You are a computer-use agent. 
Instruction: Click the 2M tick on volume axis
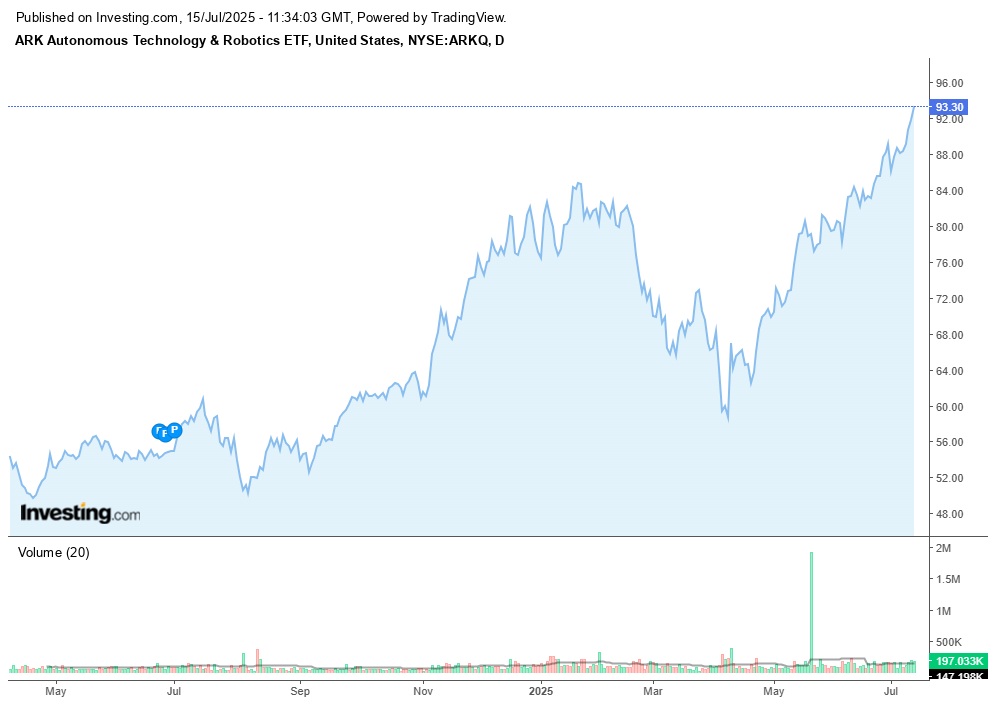[943, 549]
